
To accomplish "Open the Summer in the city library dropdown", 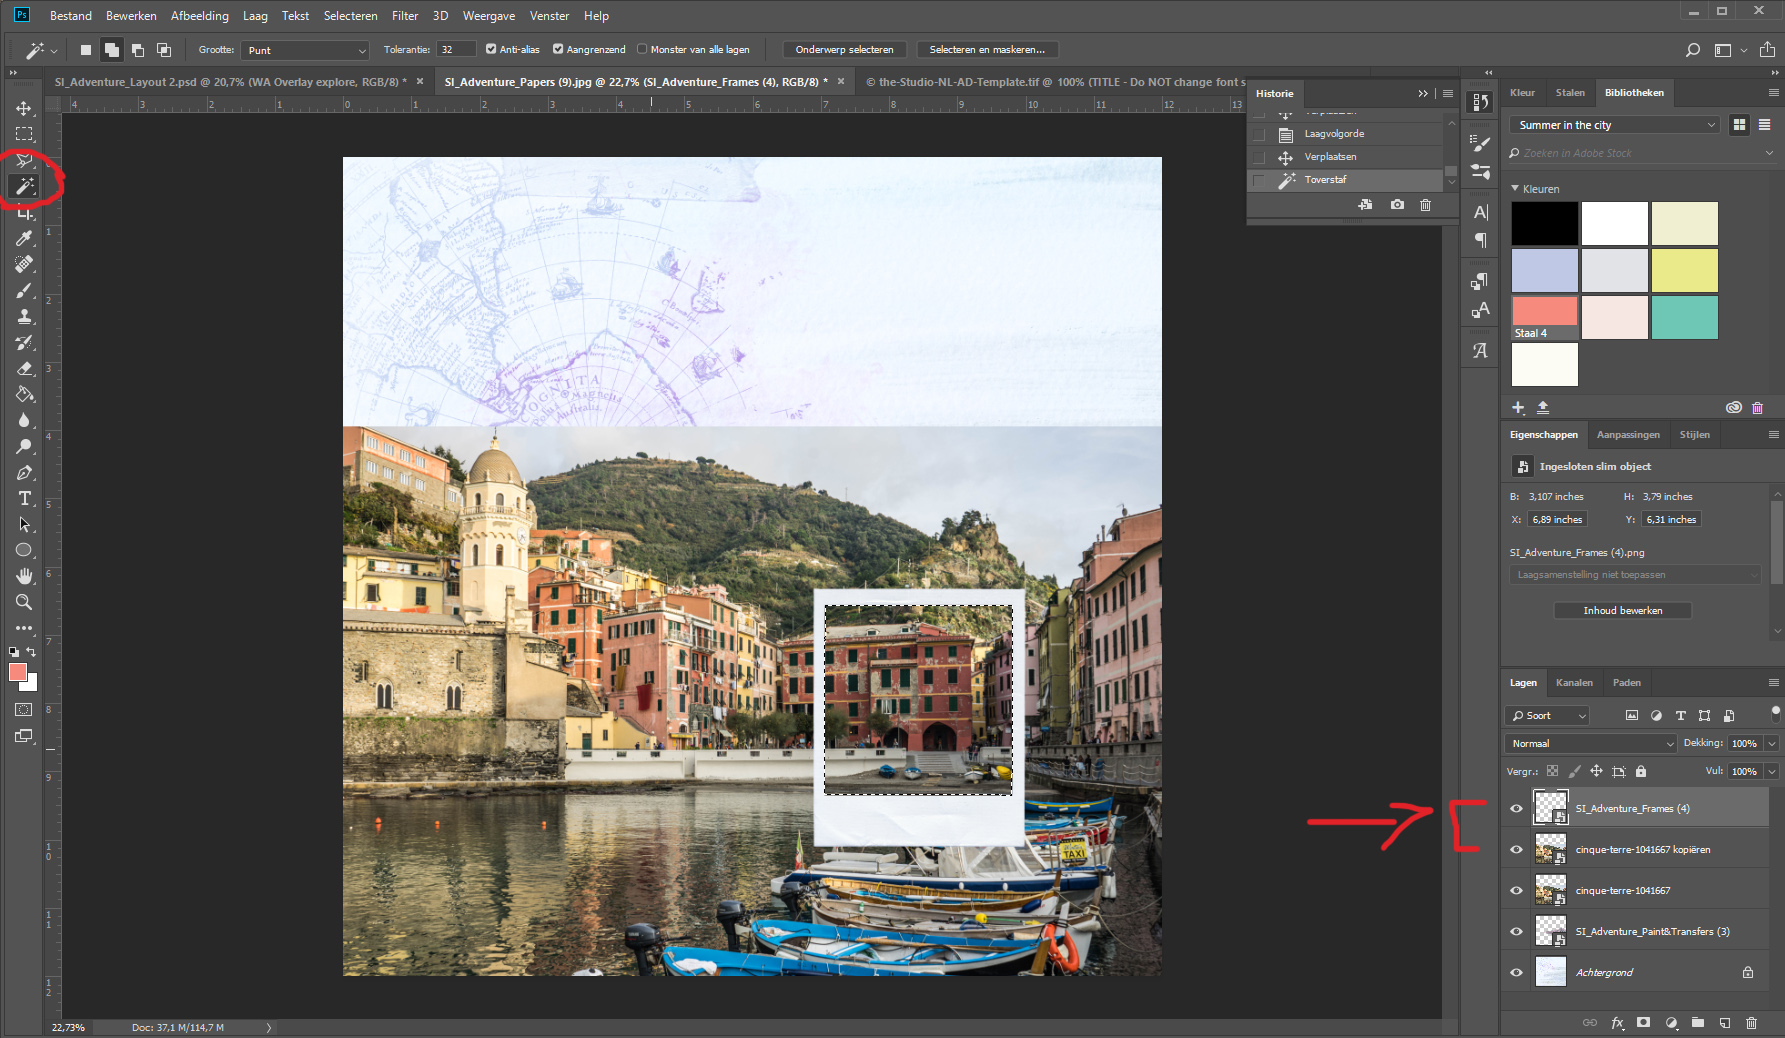I will pyautogui.click(x=1614, y=125).
